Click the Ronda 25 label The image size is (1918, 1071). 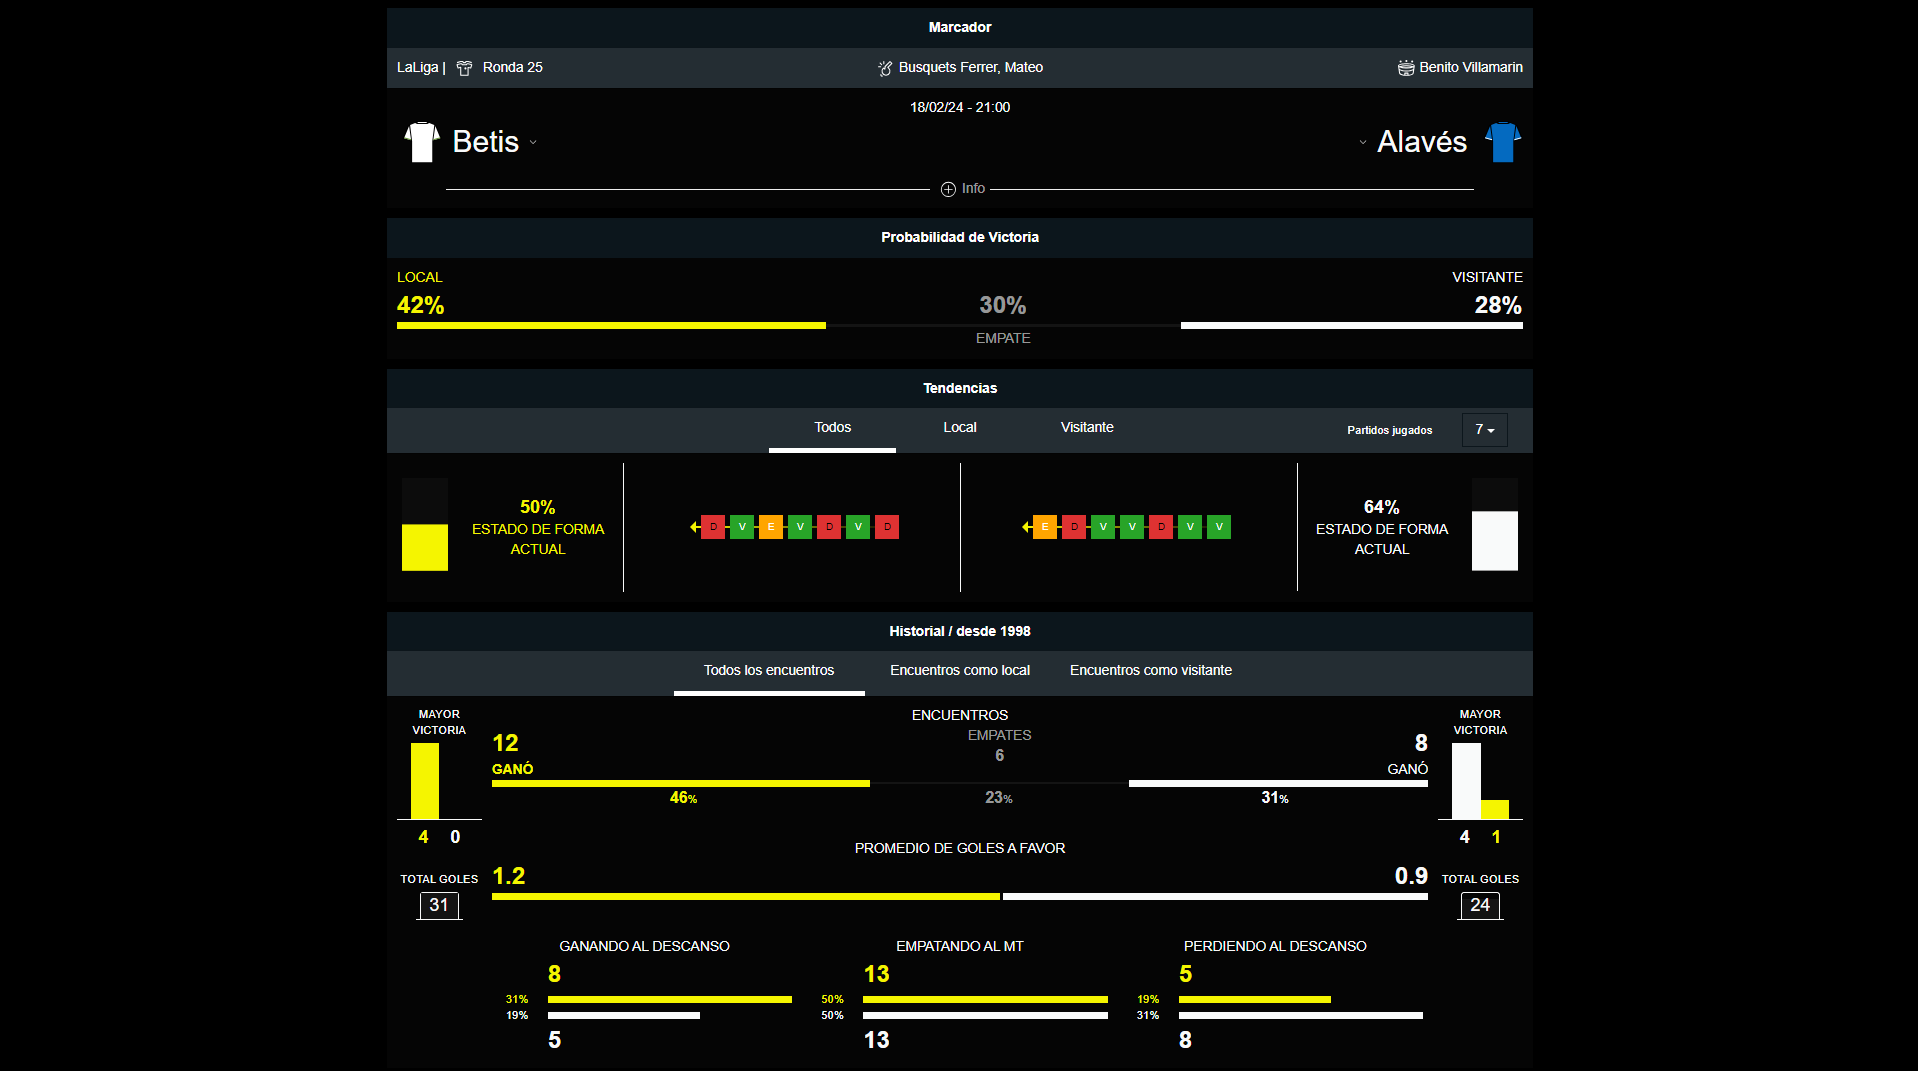click(513, 68)
